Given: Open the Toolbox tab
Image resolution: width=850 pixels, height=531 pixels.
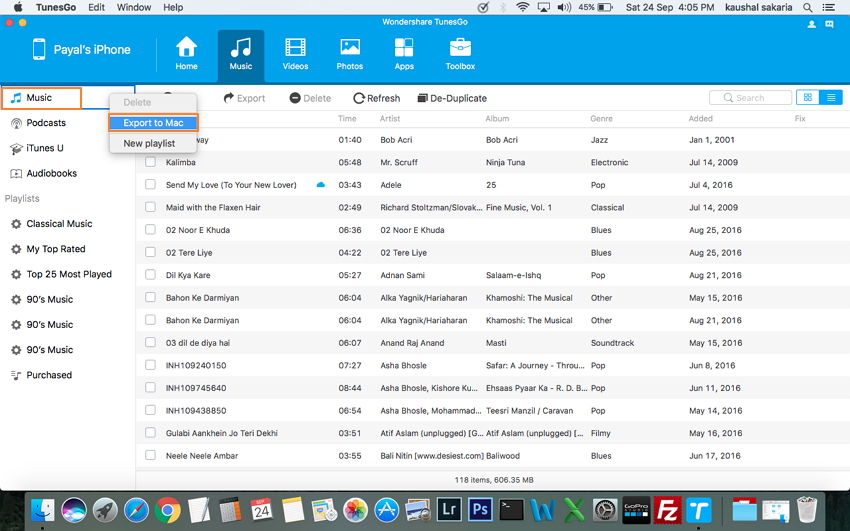Looking at the screenshot, I should (x=460, y=54).
